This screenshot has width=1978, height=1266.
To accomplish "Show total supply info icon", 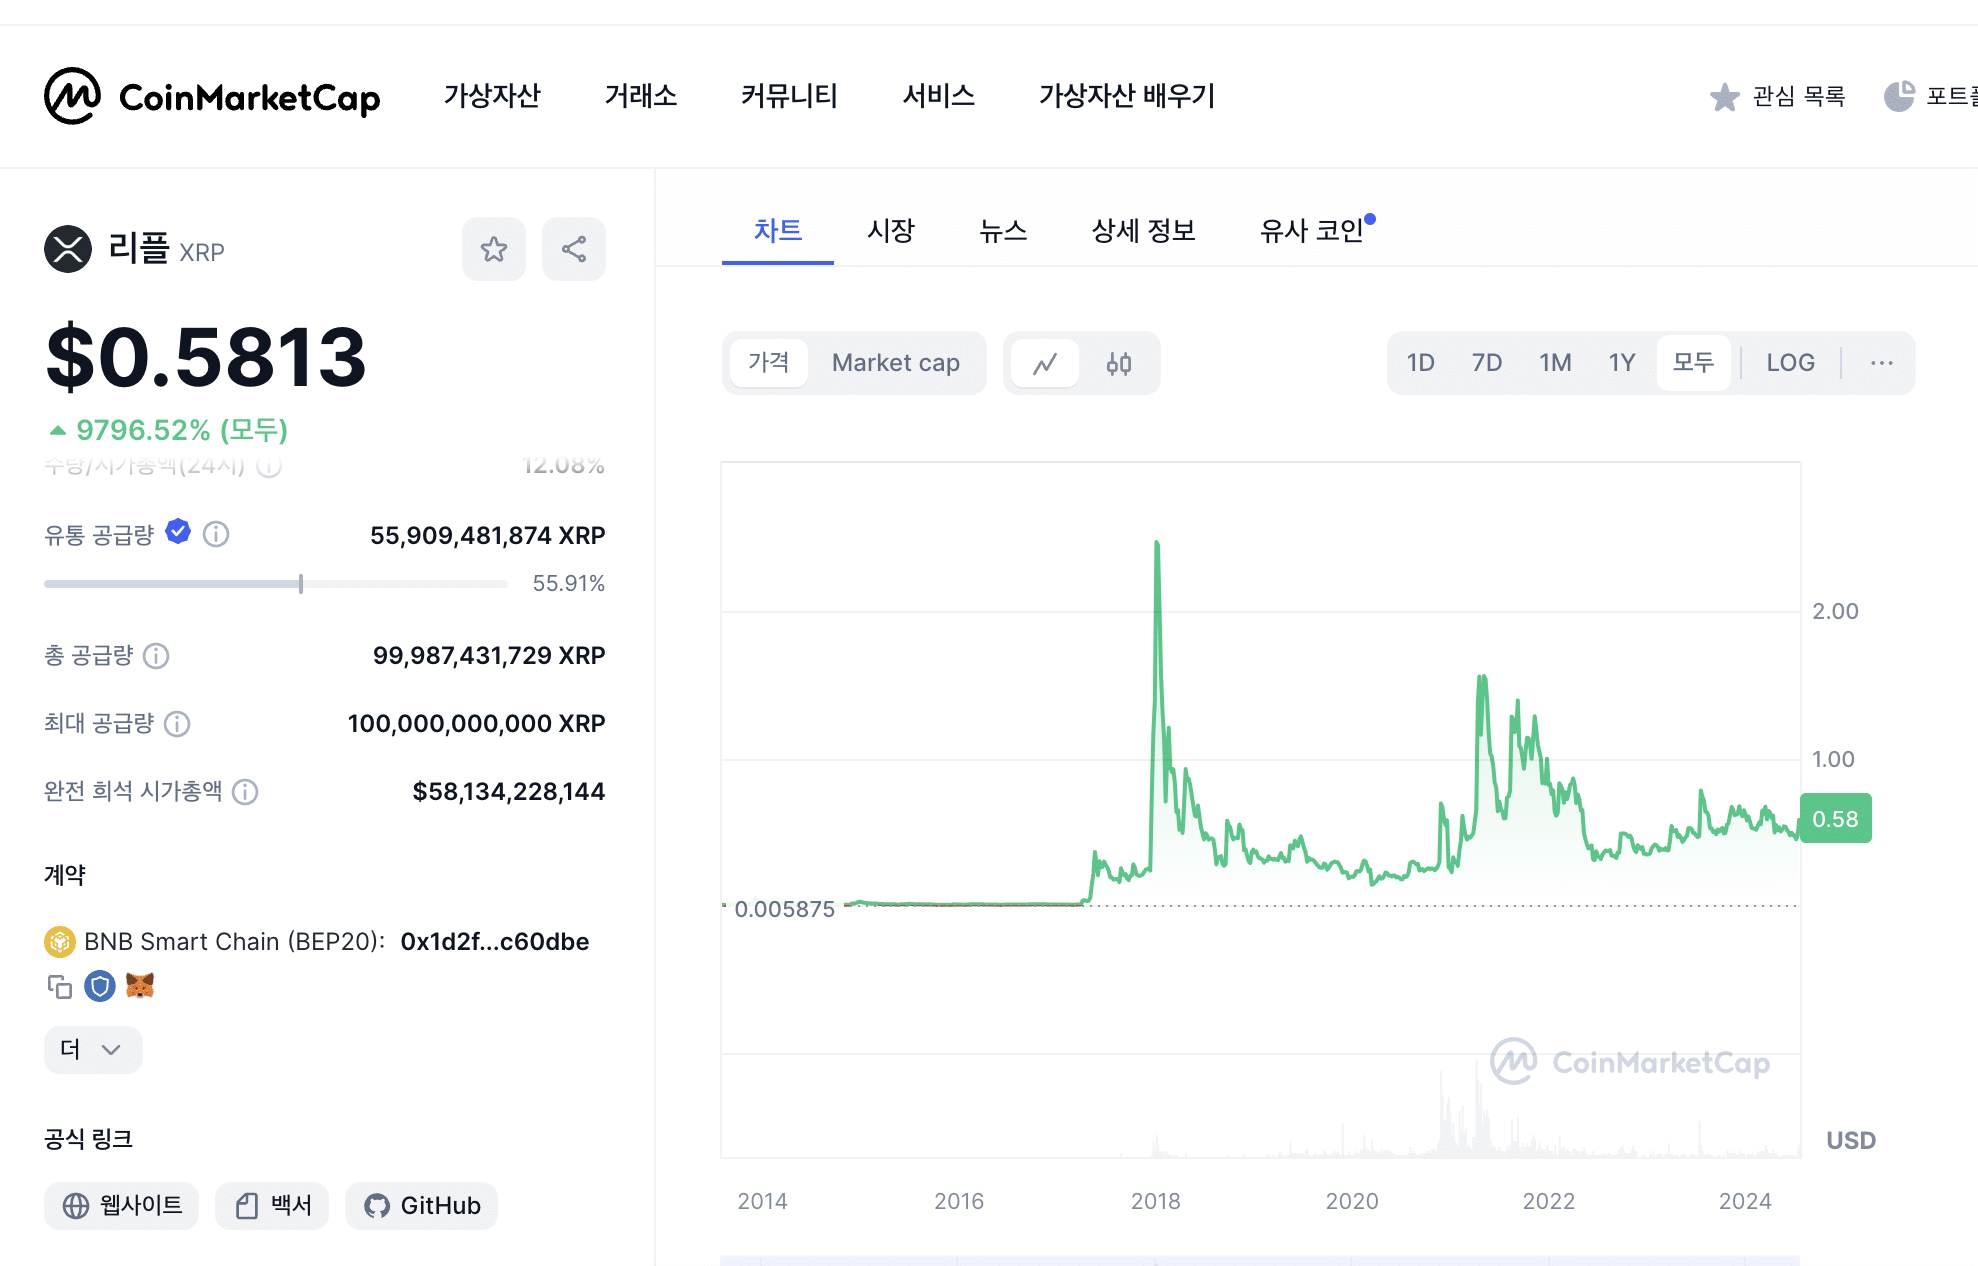I will click(156, 656).
